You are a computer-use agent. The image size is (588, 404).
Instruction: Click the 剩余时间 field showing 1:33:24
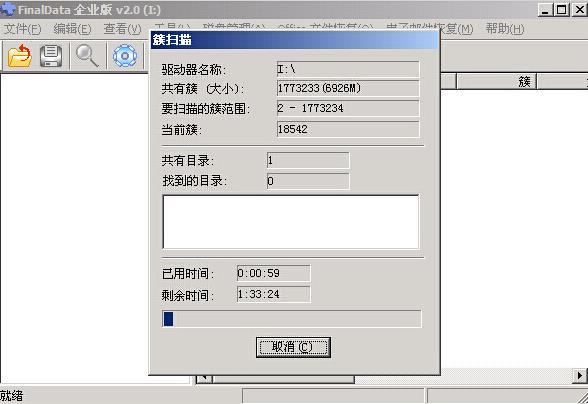(x=273, y=294)
